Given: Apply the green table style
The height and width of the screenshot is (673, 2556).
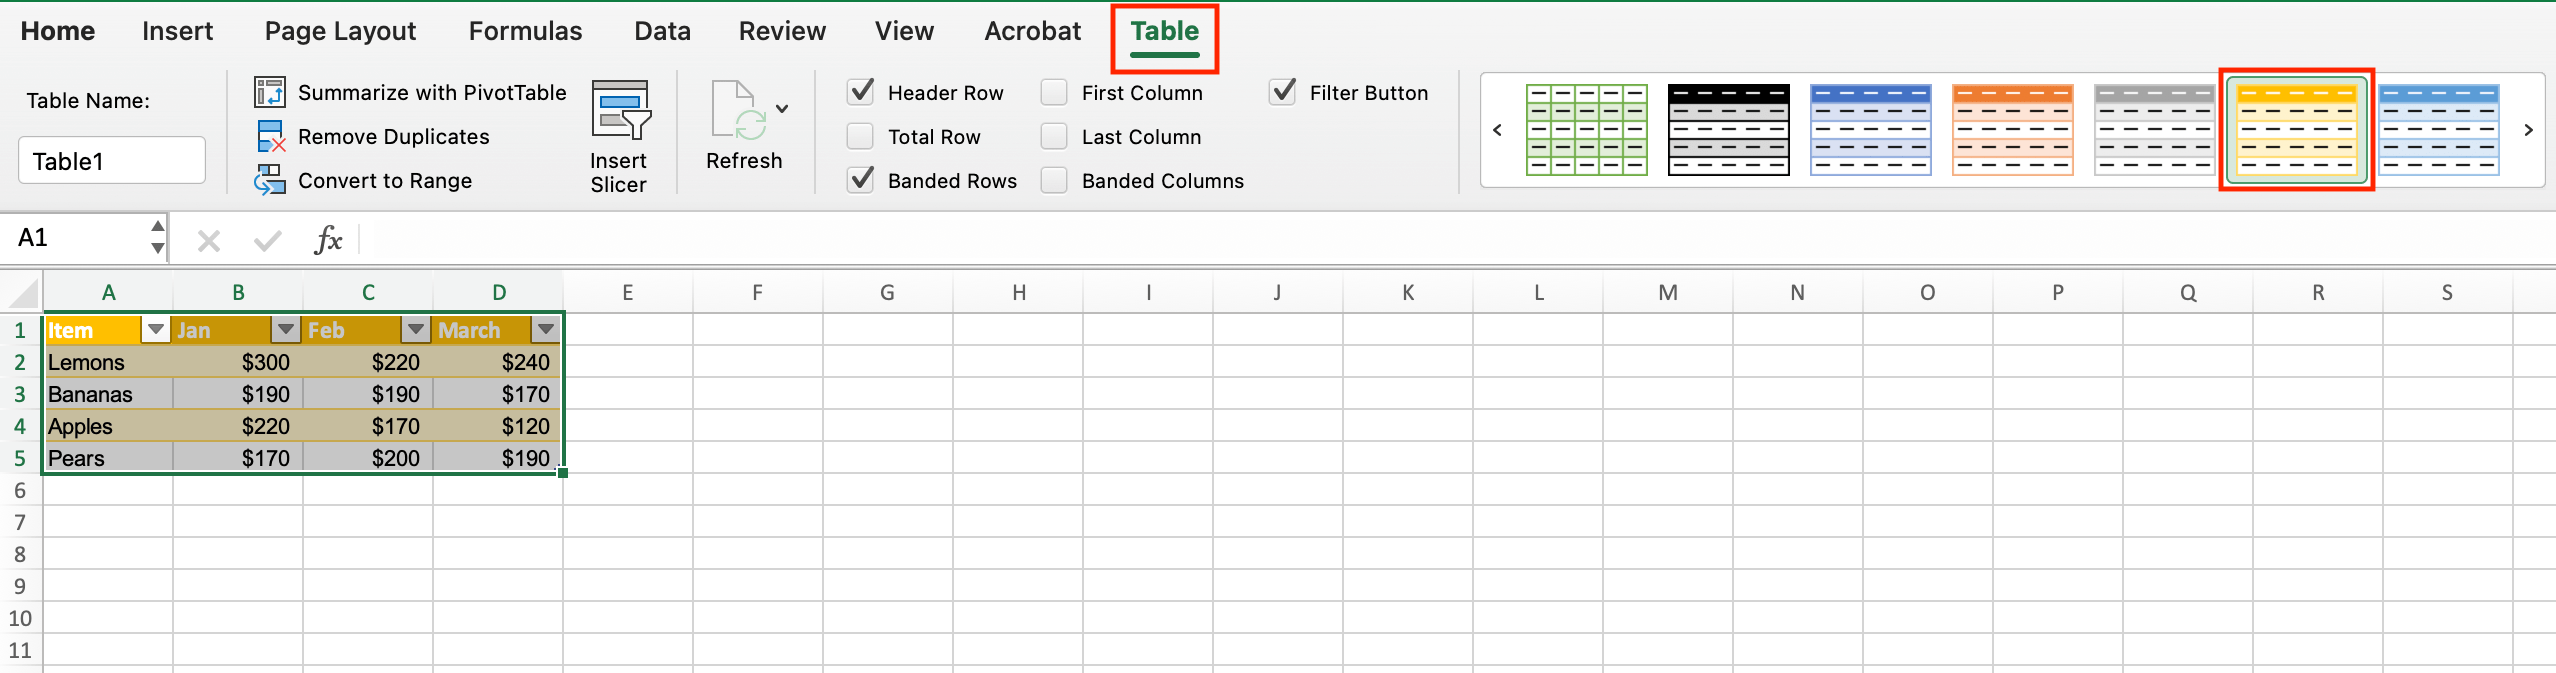Looking at the screenshot, I should click(1587, 130).
